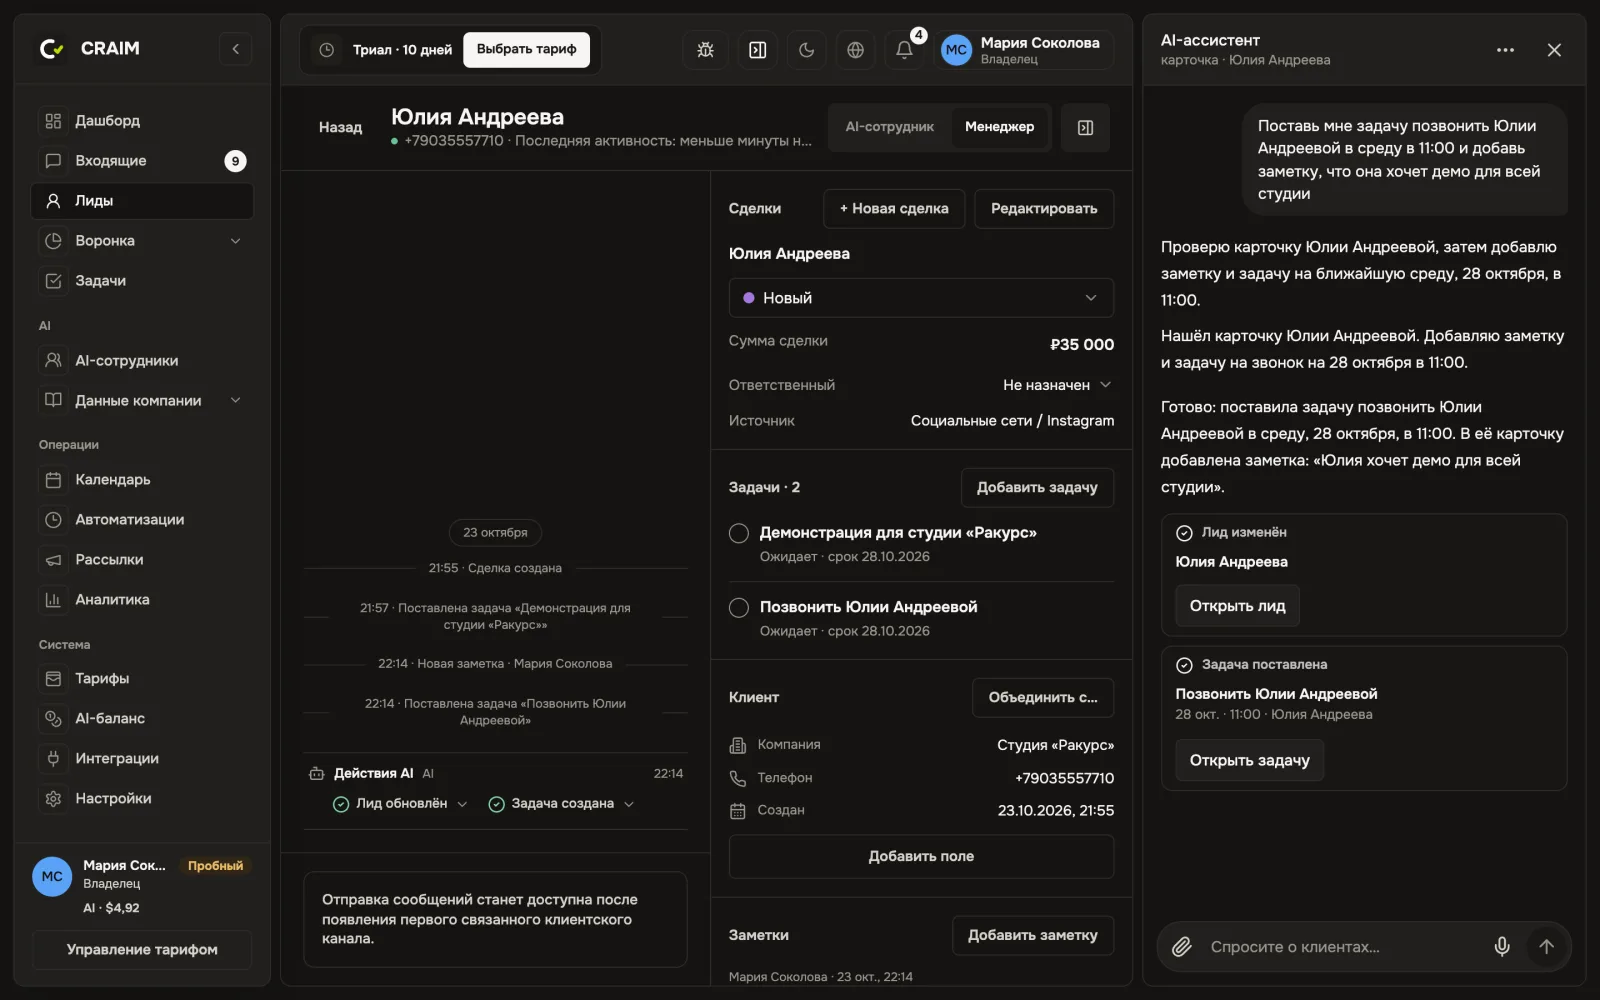
Task: Expand the Лид обновлён AI action
Action: click(400, 804)
